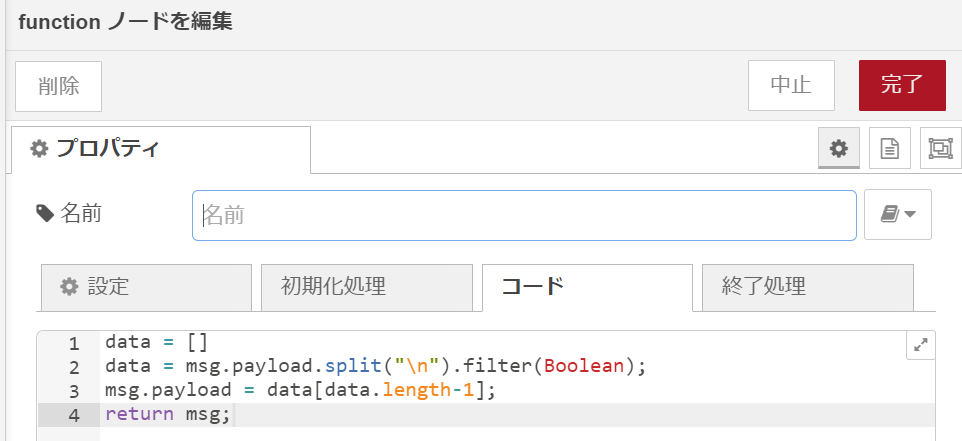Click the 中止 (Cancel) button
The width and height of the screenshot is (962, 441).
tap(791, 85)
